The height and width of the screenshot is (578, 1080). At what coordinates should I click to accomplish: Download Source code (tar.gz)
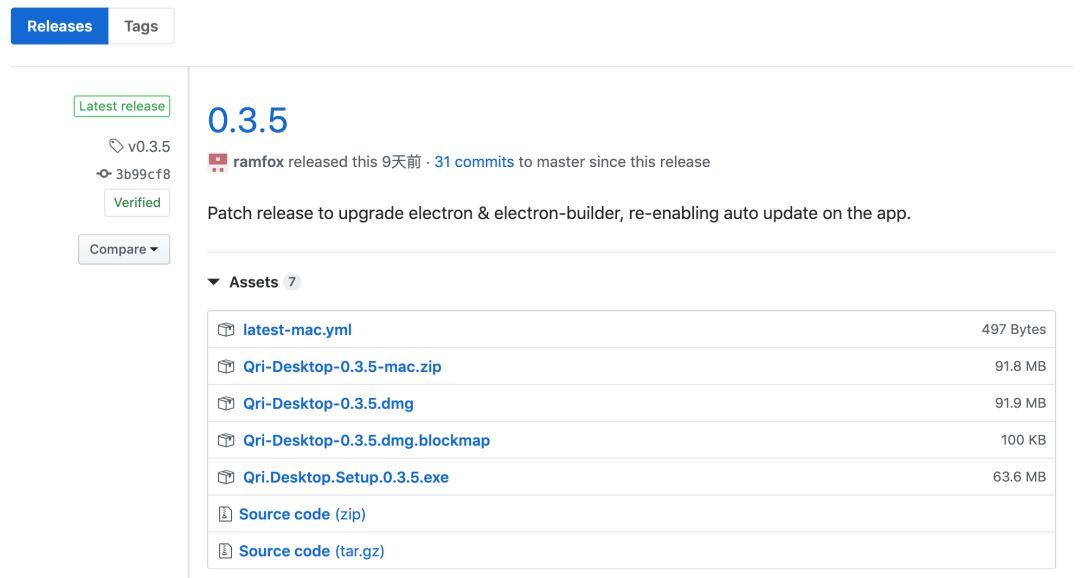(311, 551)
